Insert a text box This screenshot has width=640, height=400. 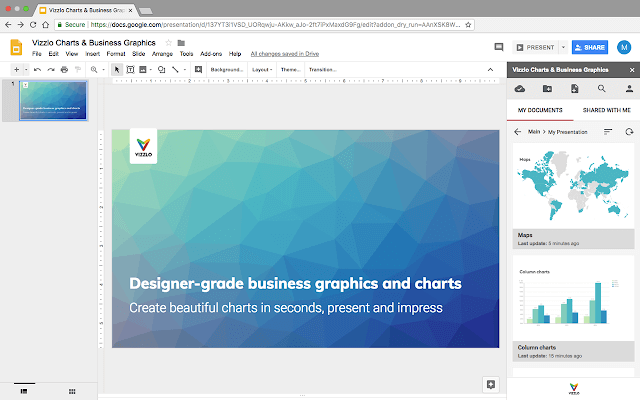tap(130, 70)
